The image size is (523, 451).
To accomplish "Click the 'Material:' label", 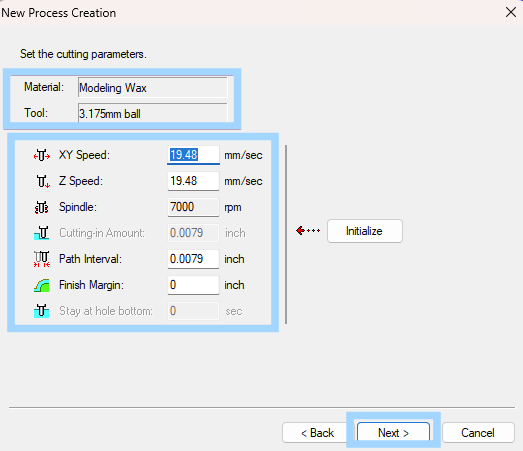I will click(44, 87).
